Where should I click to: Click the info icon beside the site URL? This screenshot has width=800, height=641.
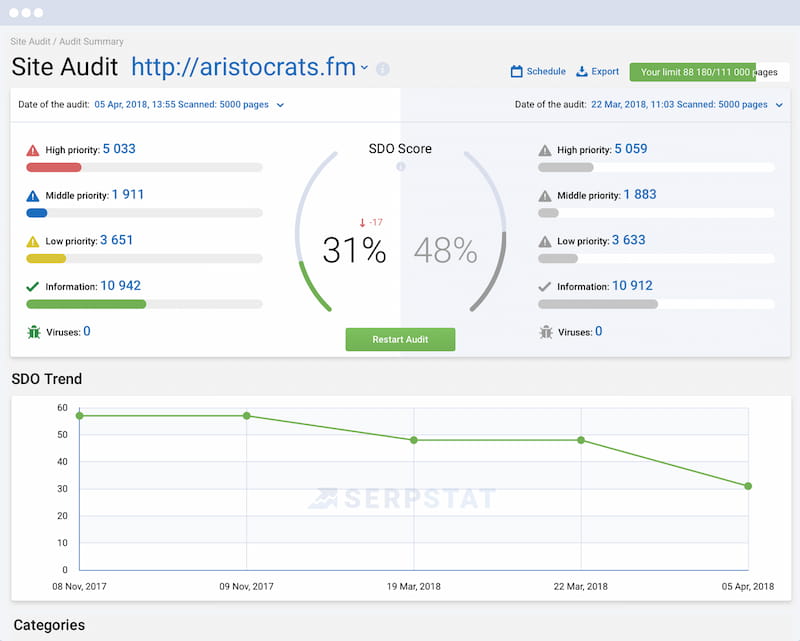pos(382,69)
